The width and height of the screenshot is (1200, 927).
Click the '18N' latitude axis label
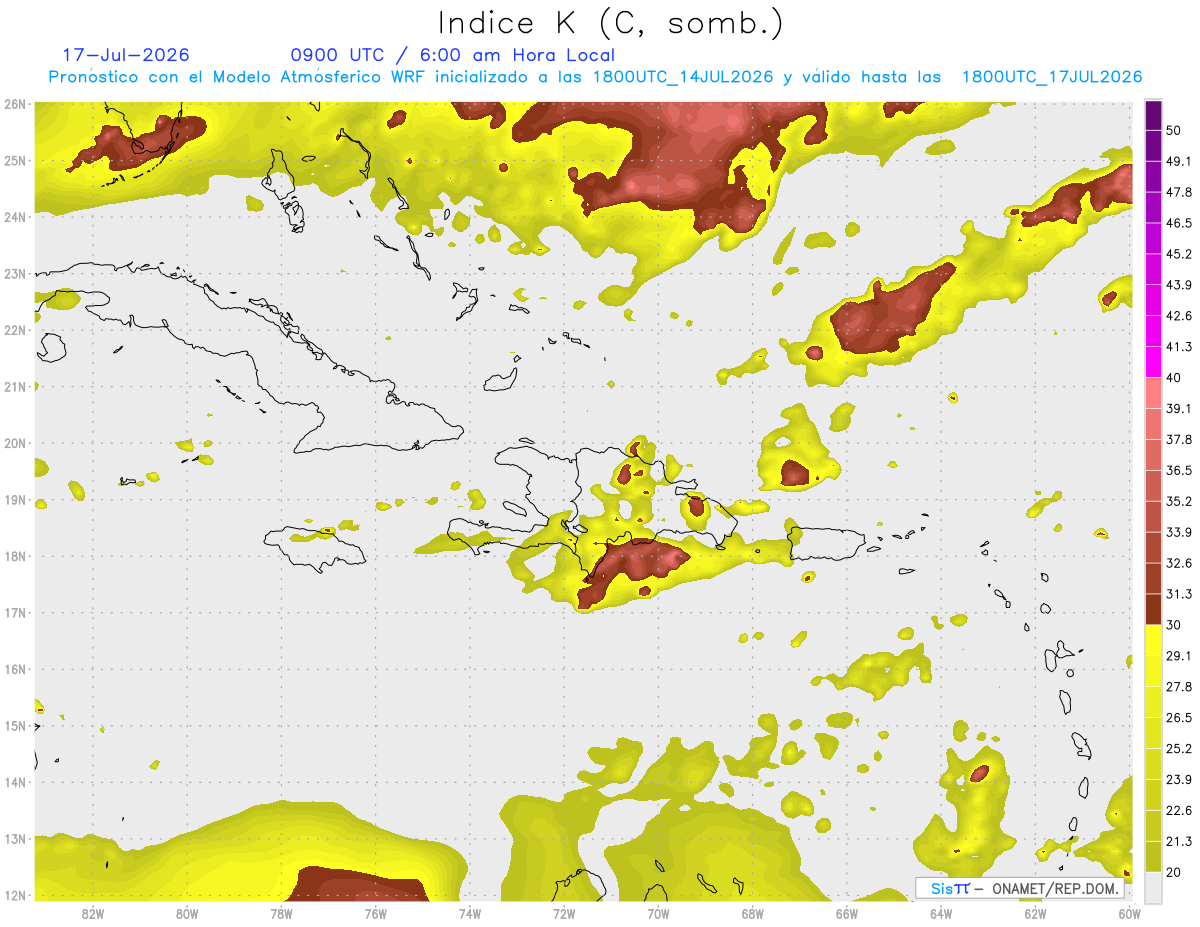(15, 556)
